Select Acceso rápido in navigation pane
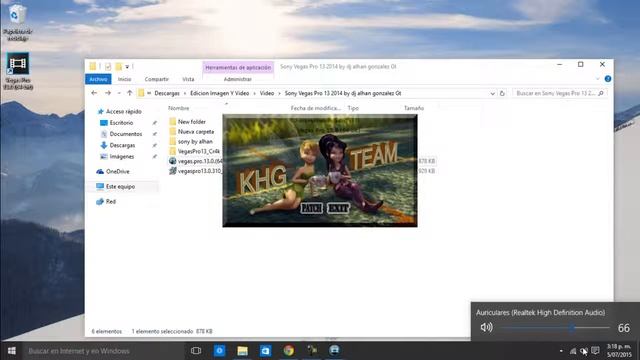Screen dimensions: 640x360 119,111
